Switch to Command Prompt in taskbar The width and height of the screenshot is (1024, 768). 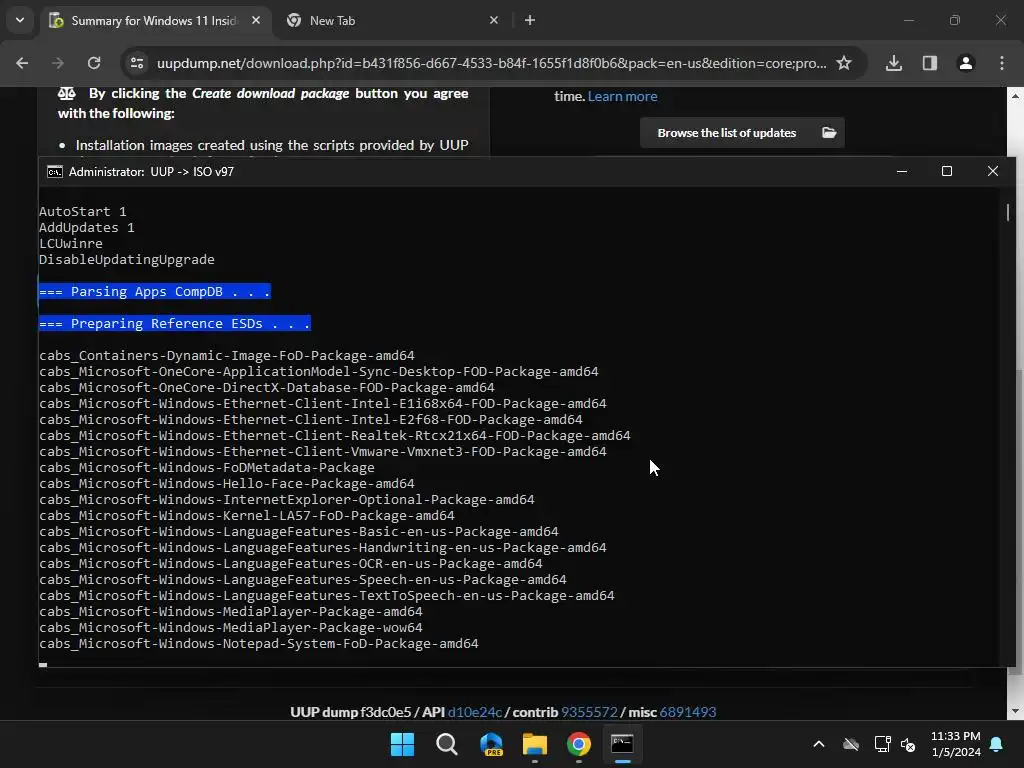[622, 744]
